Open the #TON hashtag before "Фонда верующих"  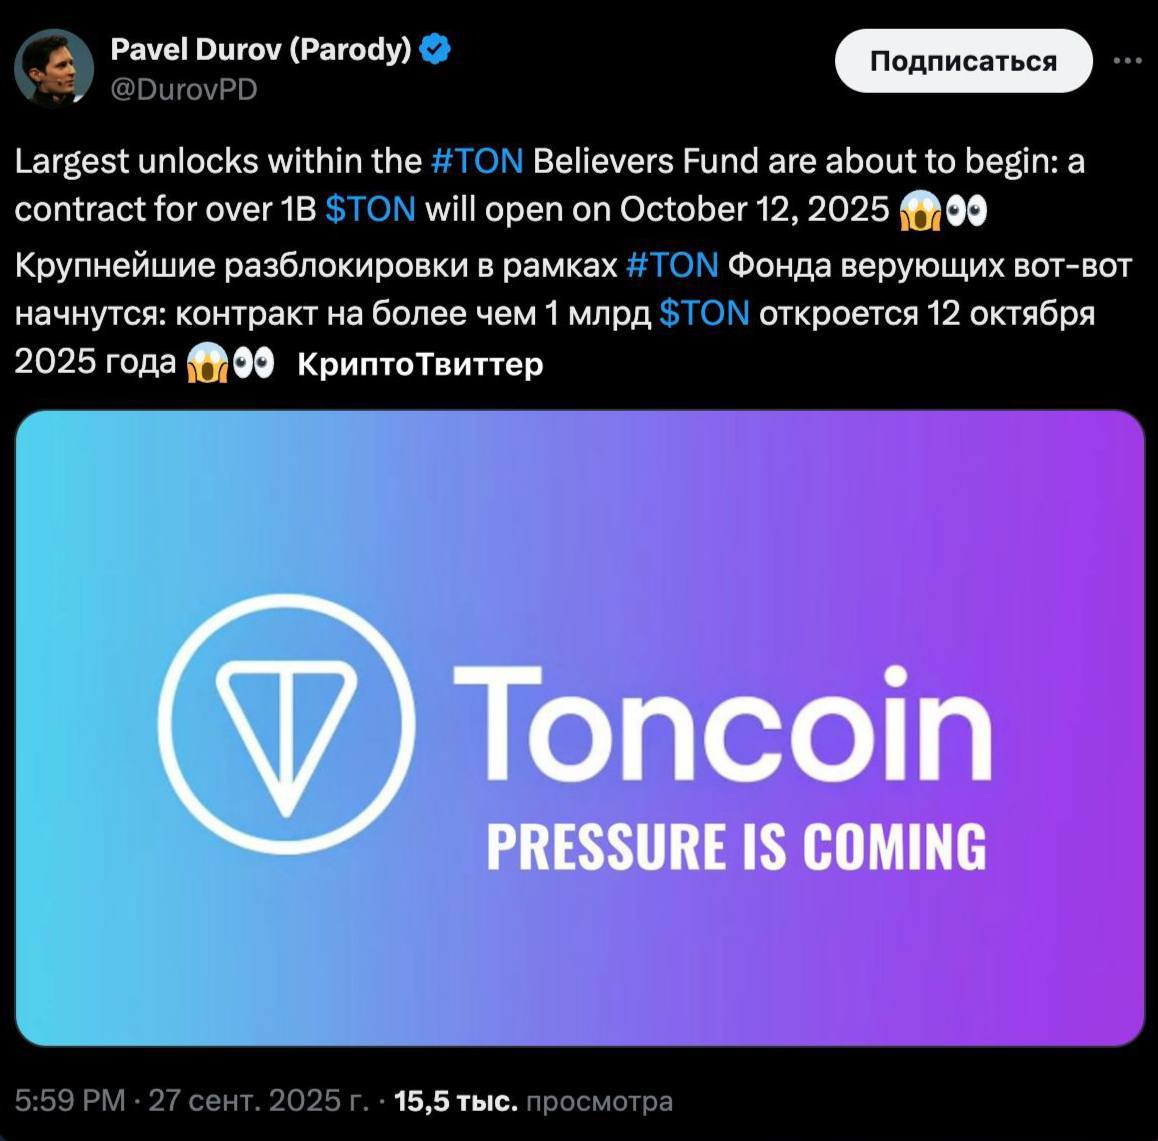pyautogui.click(x=672, y=266)
